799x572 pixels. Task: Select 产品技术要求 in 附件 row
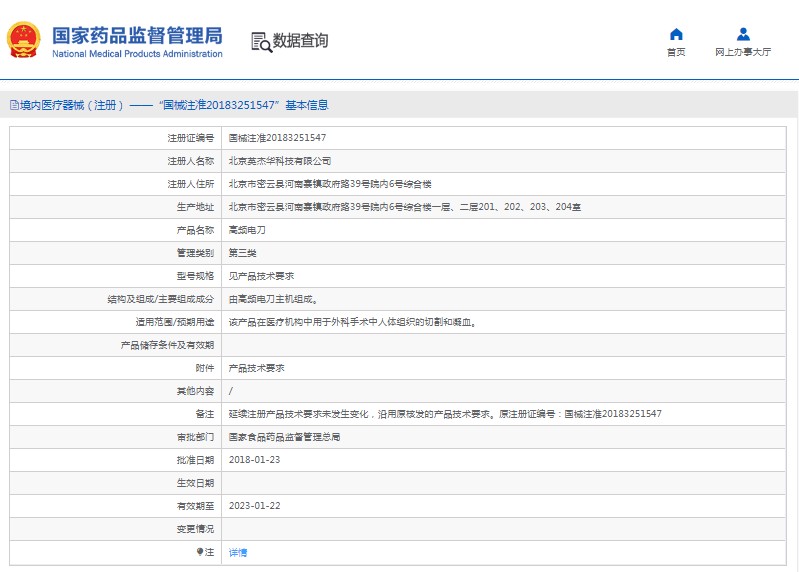pos(256,368)
